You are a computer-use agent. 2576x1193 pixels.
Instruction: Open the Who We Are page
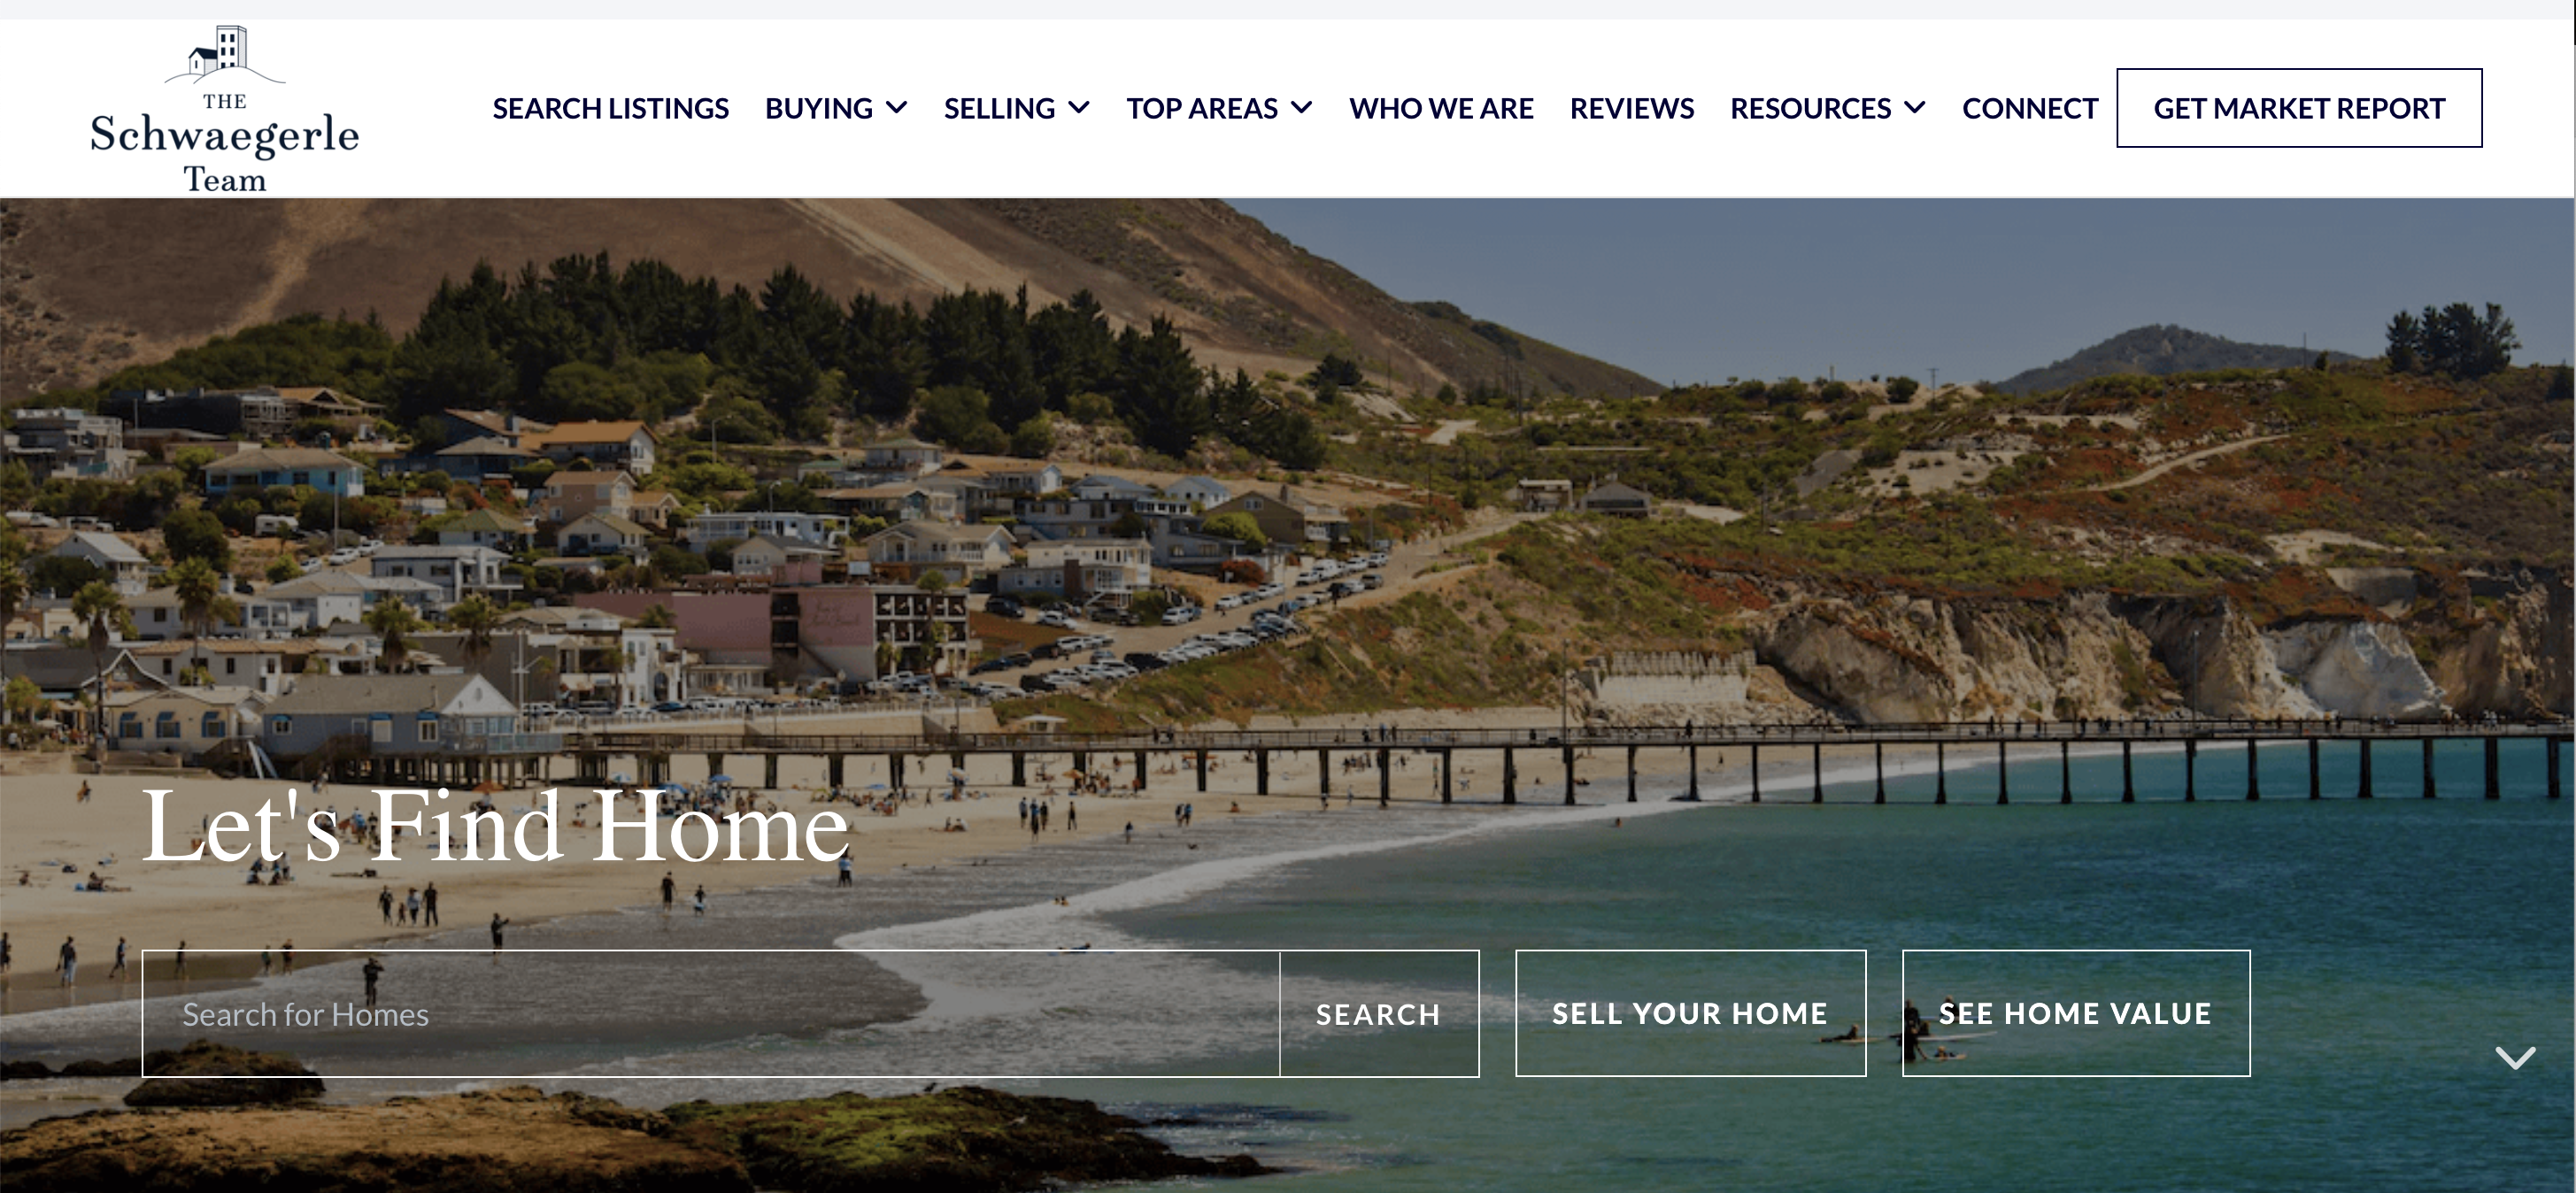(x=1441, y=108)
